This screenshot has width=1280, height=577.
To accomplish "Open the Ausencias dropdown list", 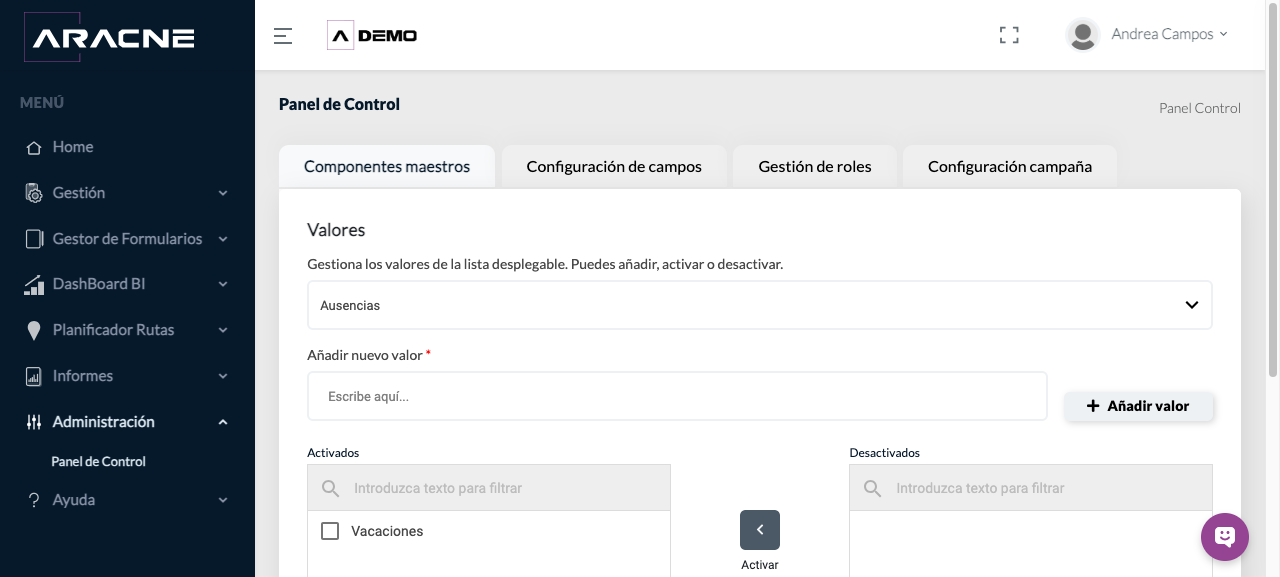I will click(x=759, y=305).
